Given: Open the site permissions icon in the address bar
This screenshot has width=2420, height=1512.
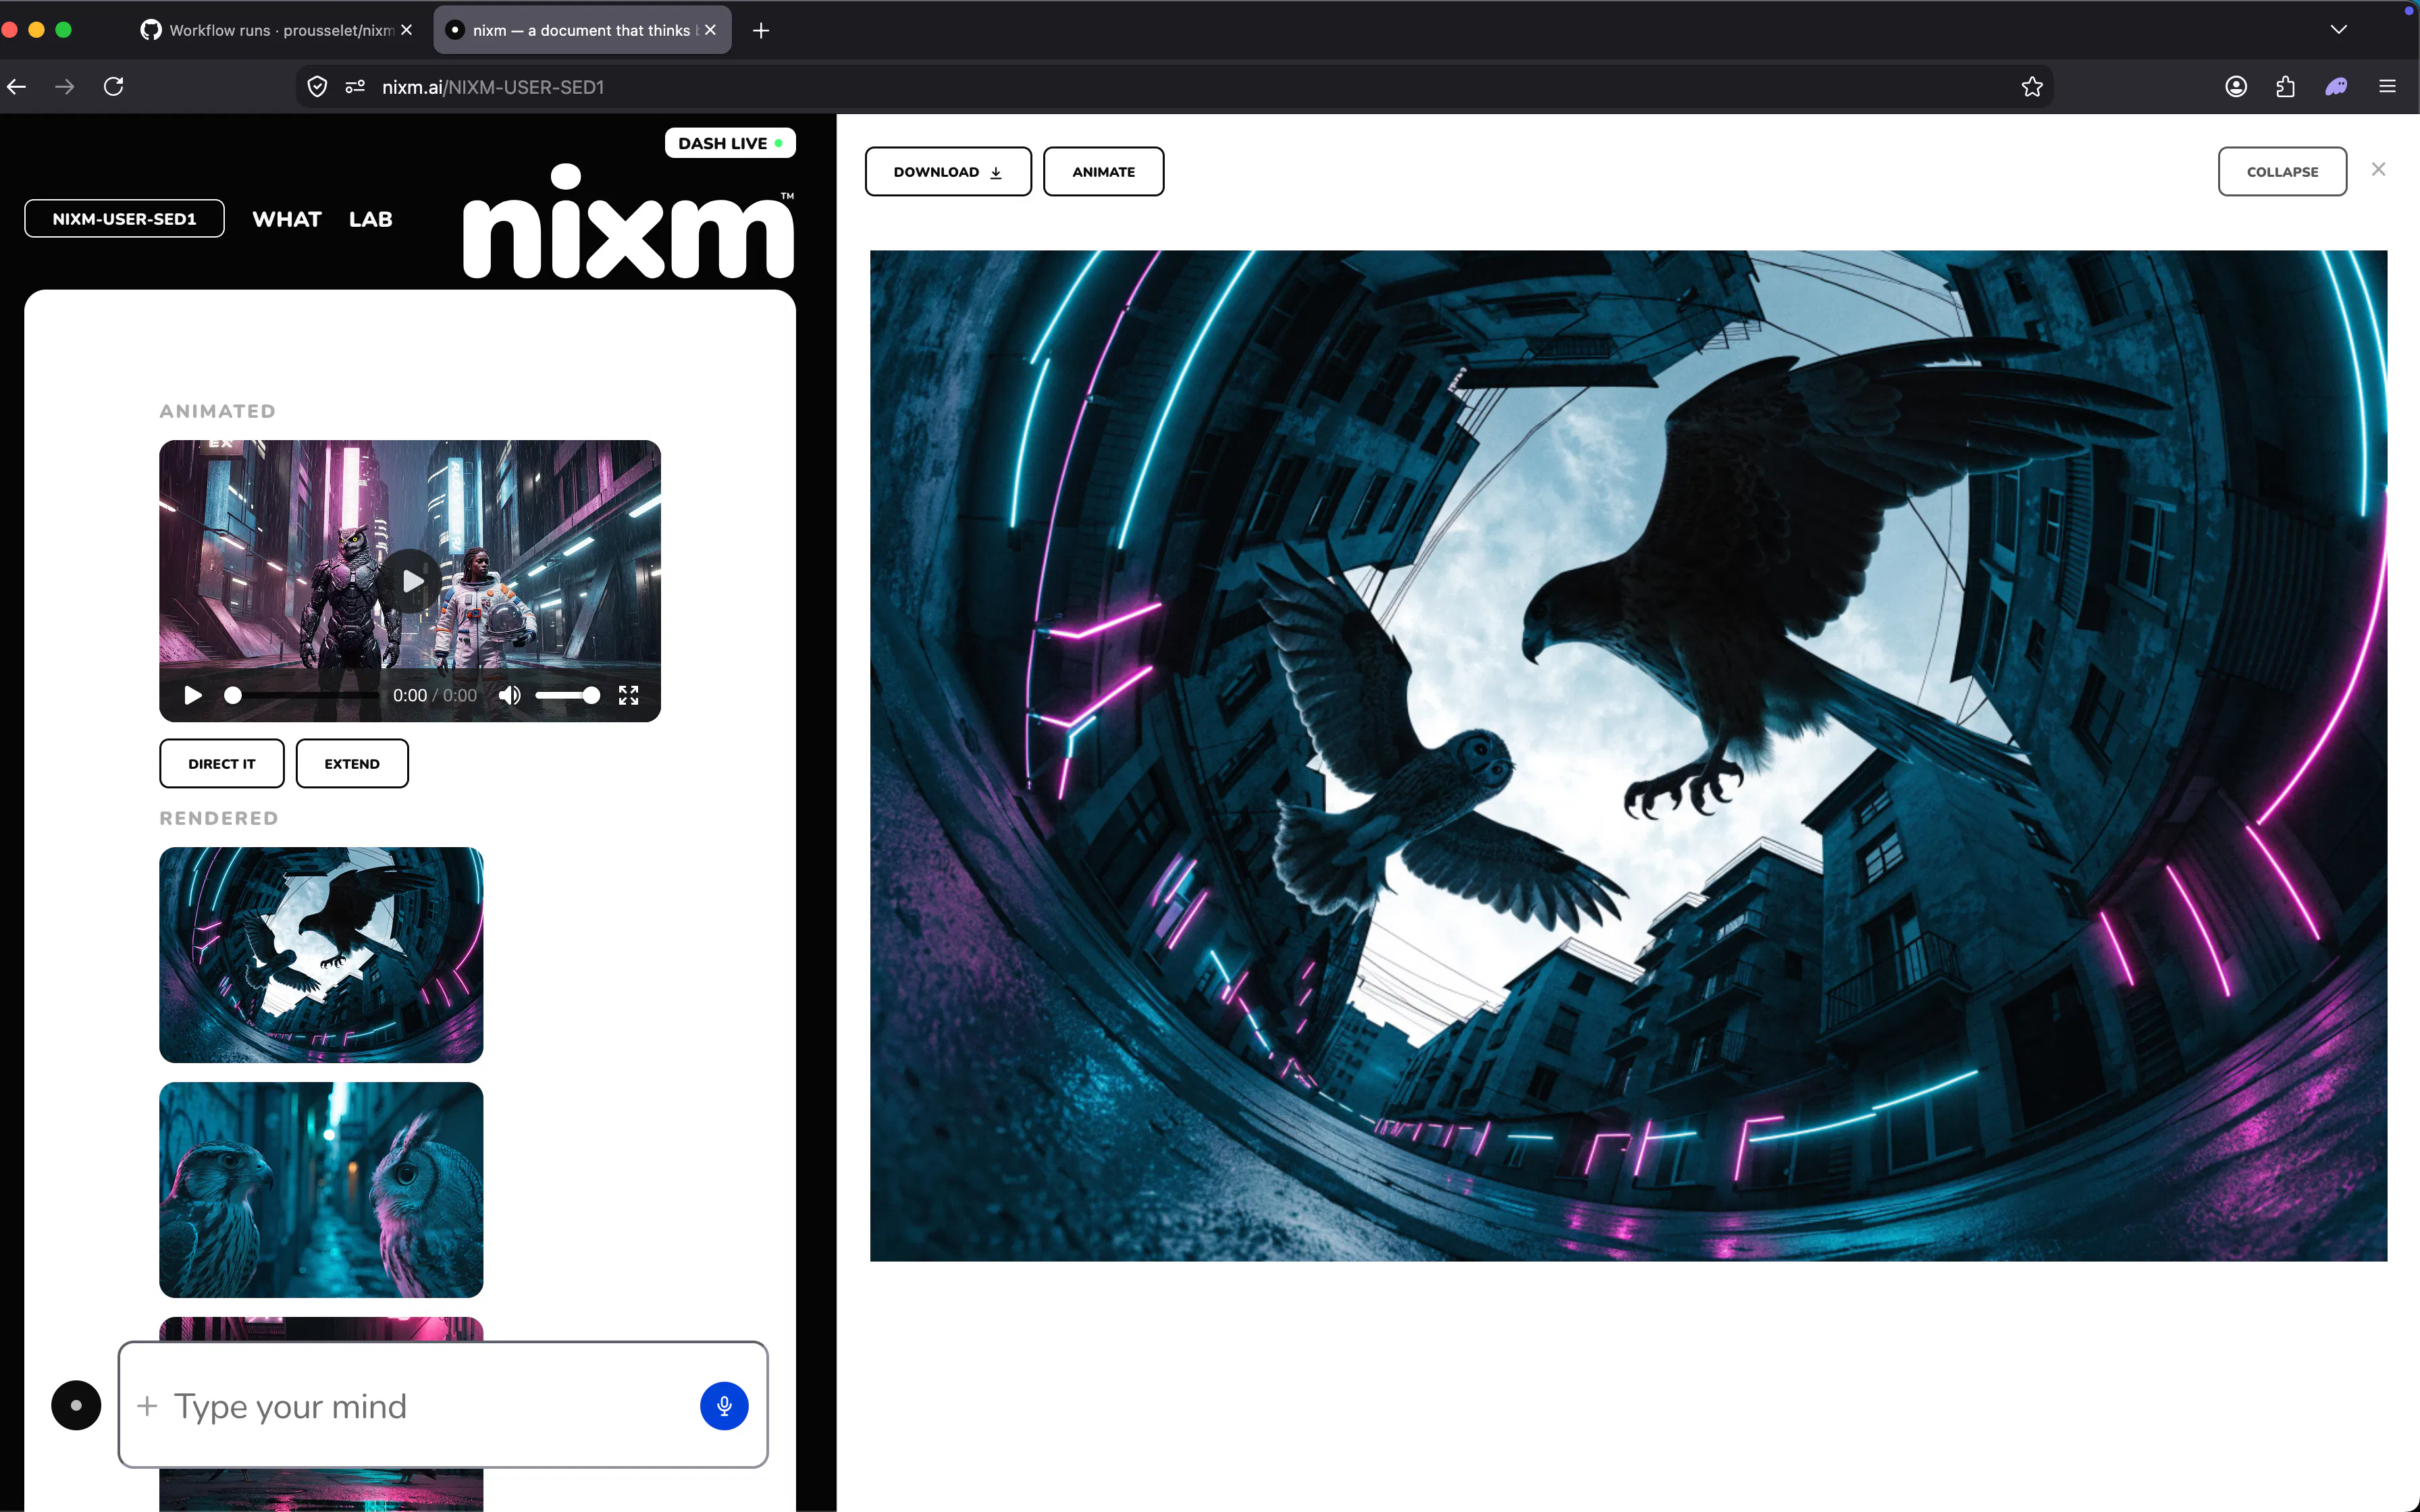Looking at the screenshot, I should coord(355,87).
